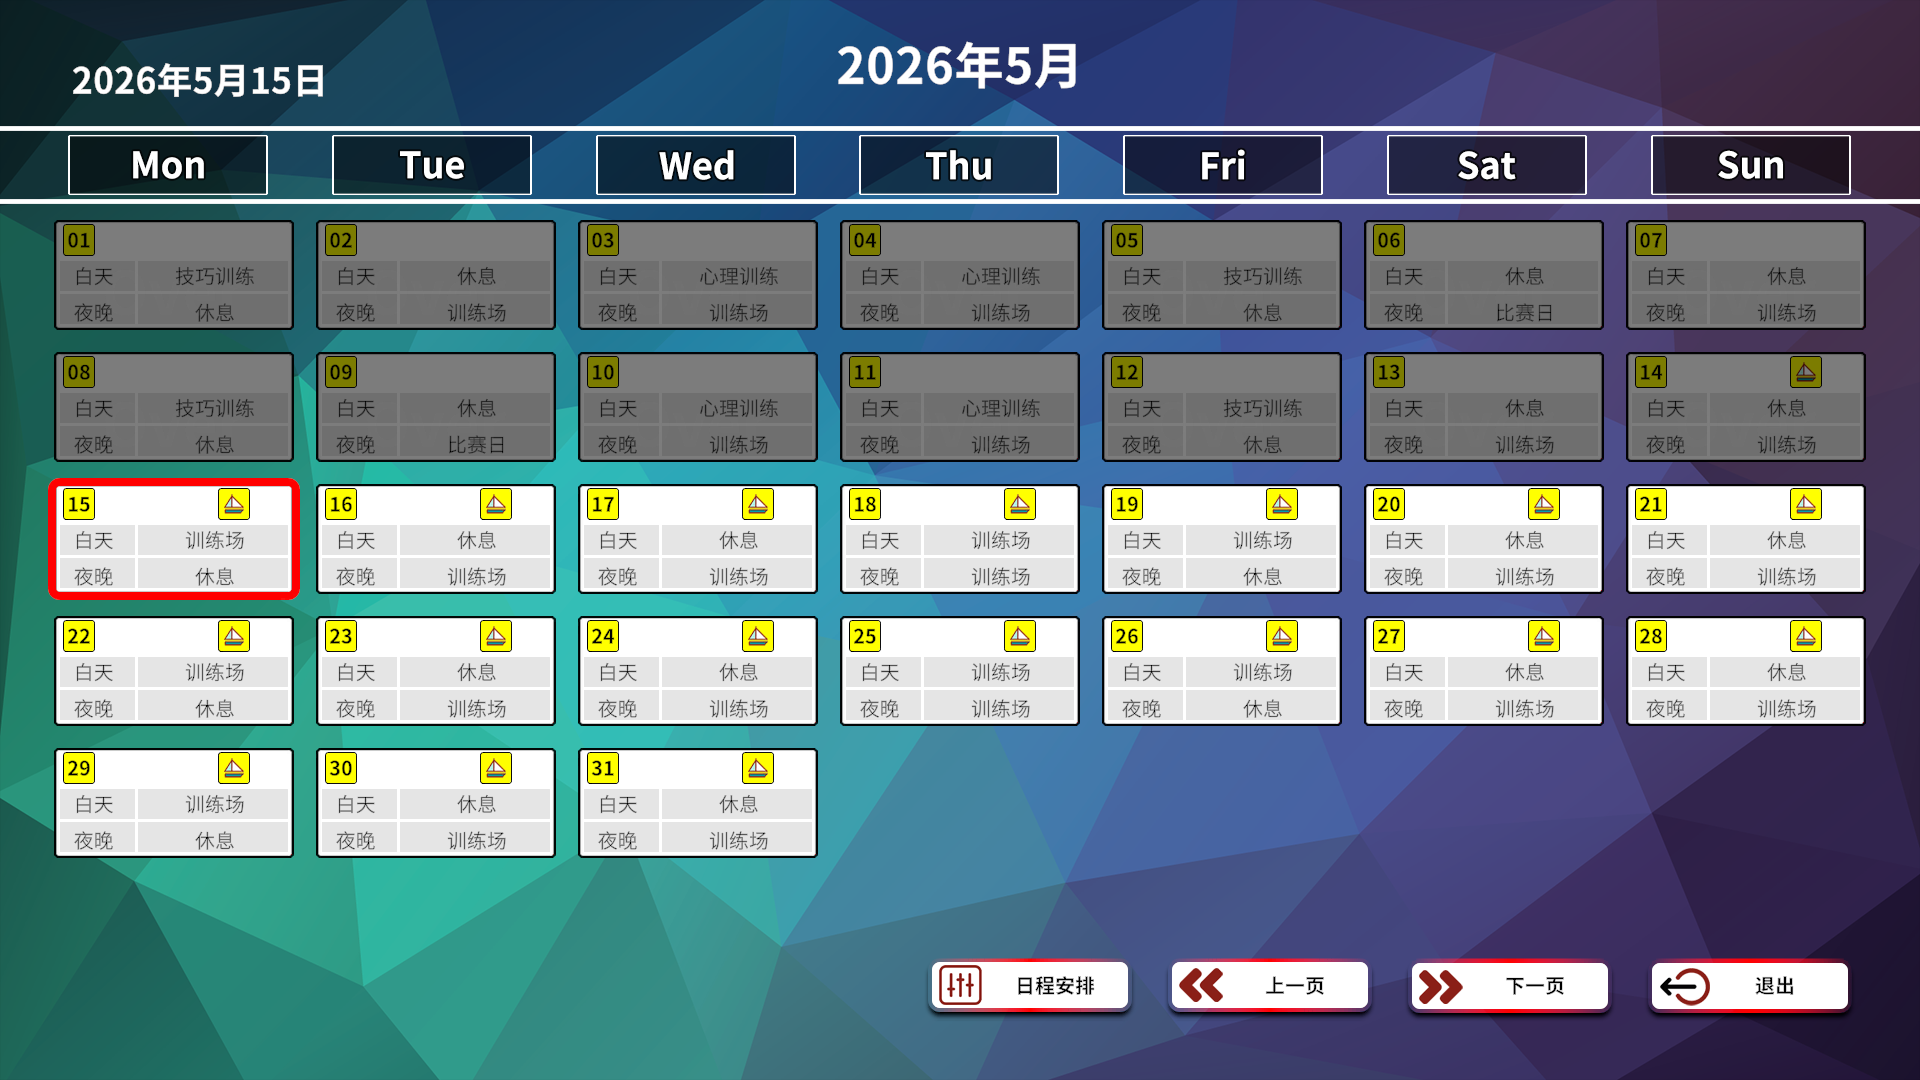Click the sailboat icon on May 14
The image size is (1920, 1080).
[1806, 372]
